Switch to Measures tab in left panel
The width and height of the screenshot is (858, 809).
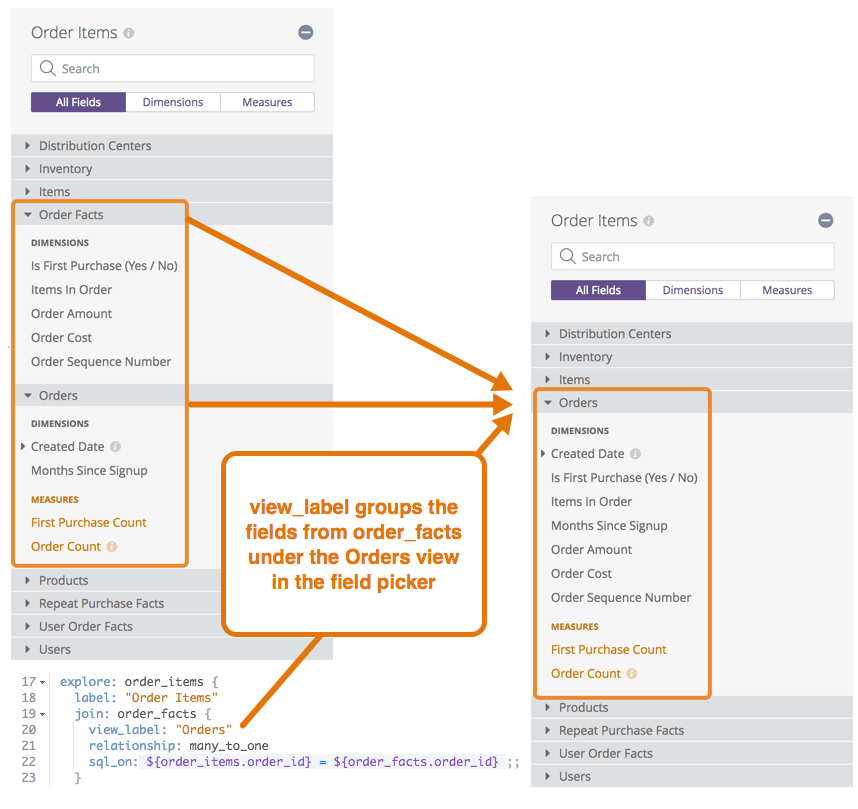[x=268, y=102]
